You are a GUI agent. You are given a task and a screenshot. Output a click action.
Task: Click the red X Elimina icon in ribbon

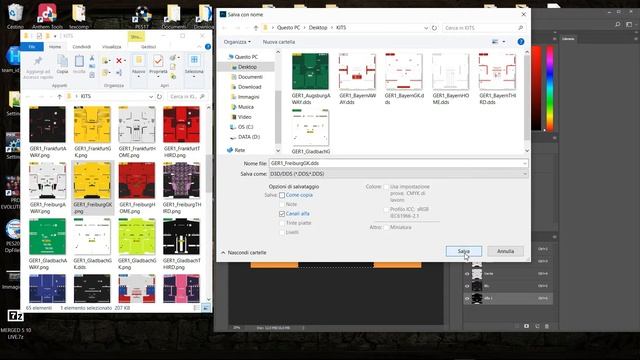(119, 61)
